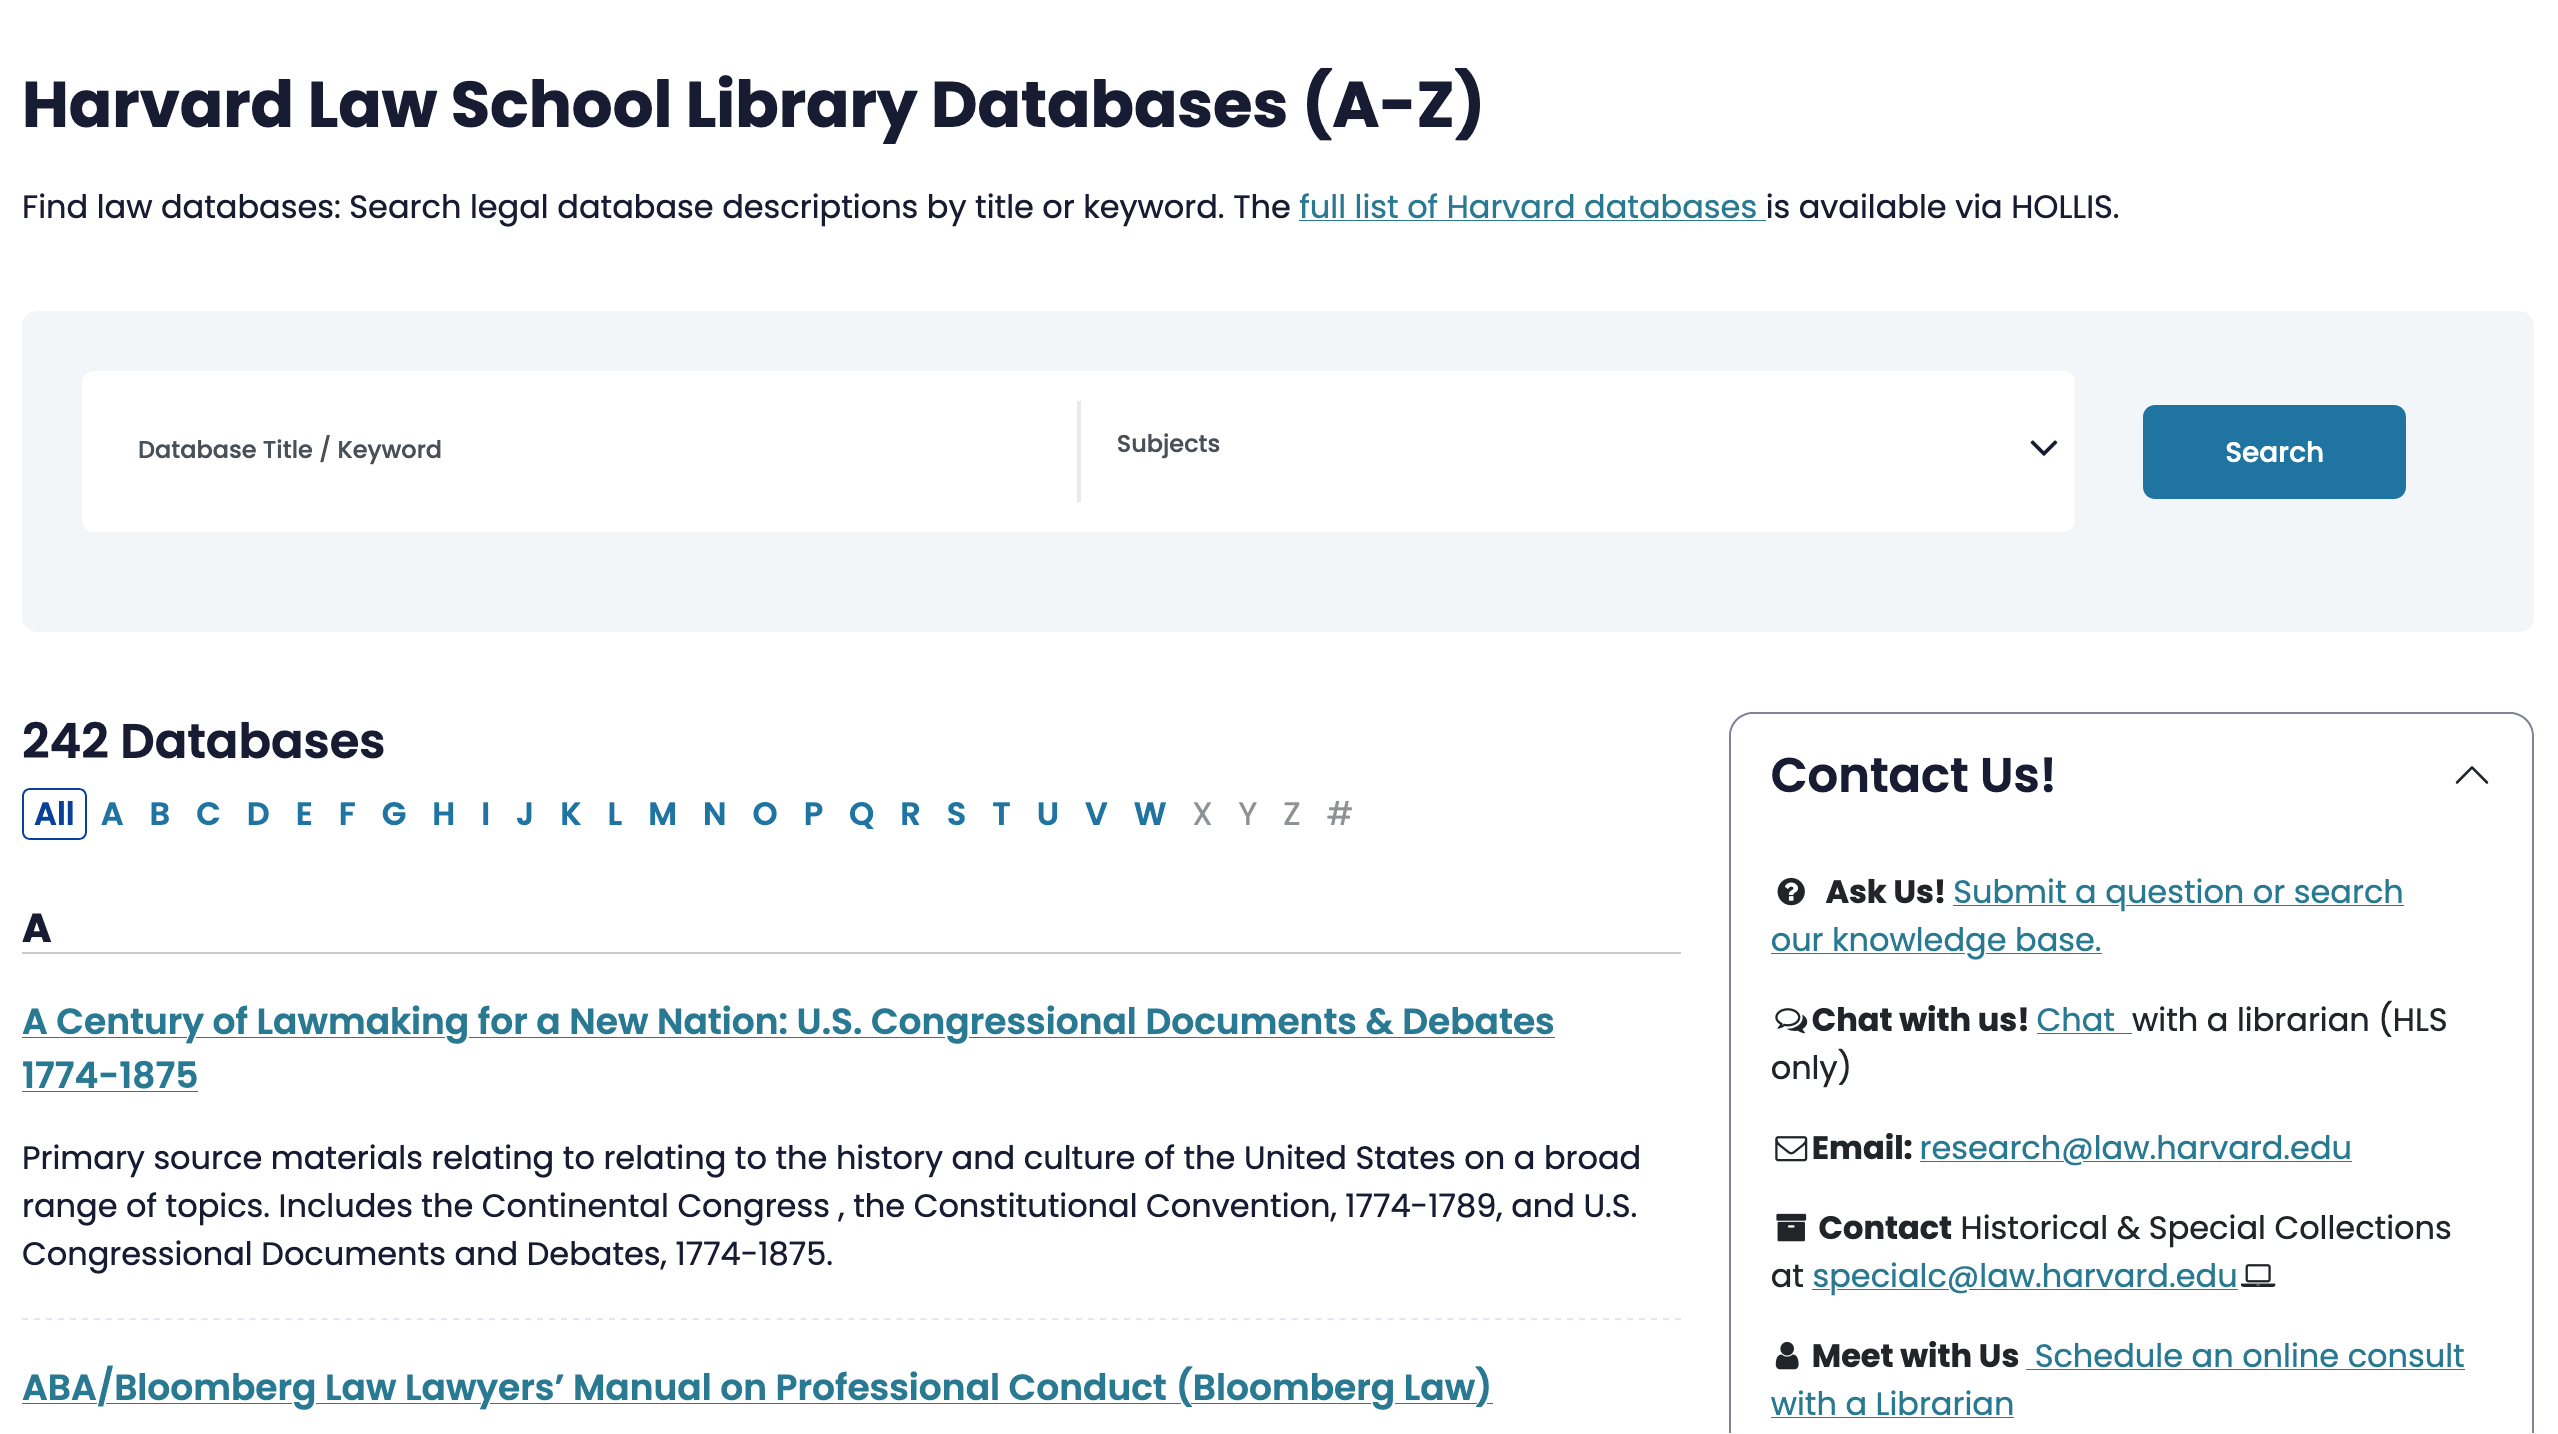Click the 242 Databases heading
Viewport: 2558px width, 1434px height.
tap(203, 741)
